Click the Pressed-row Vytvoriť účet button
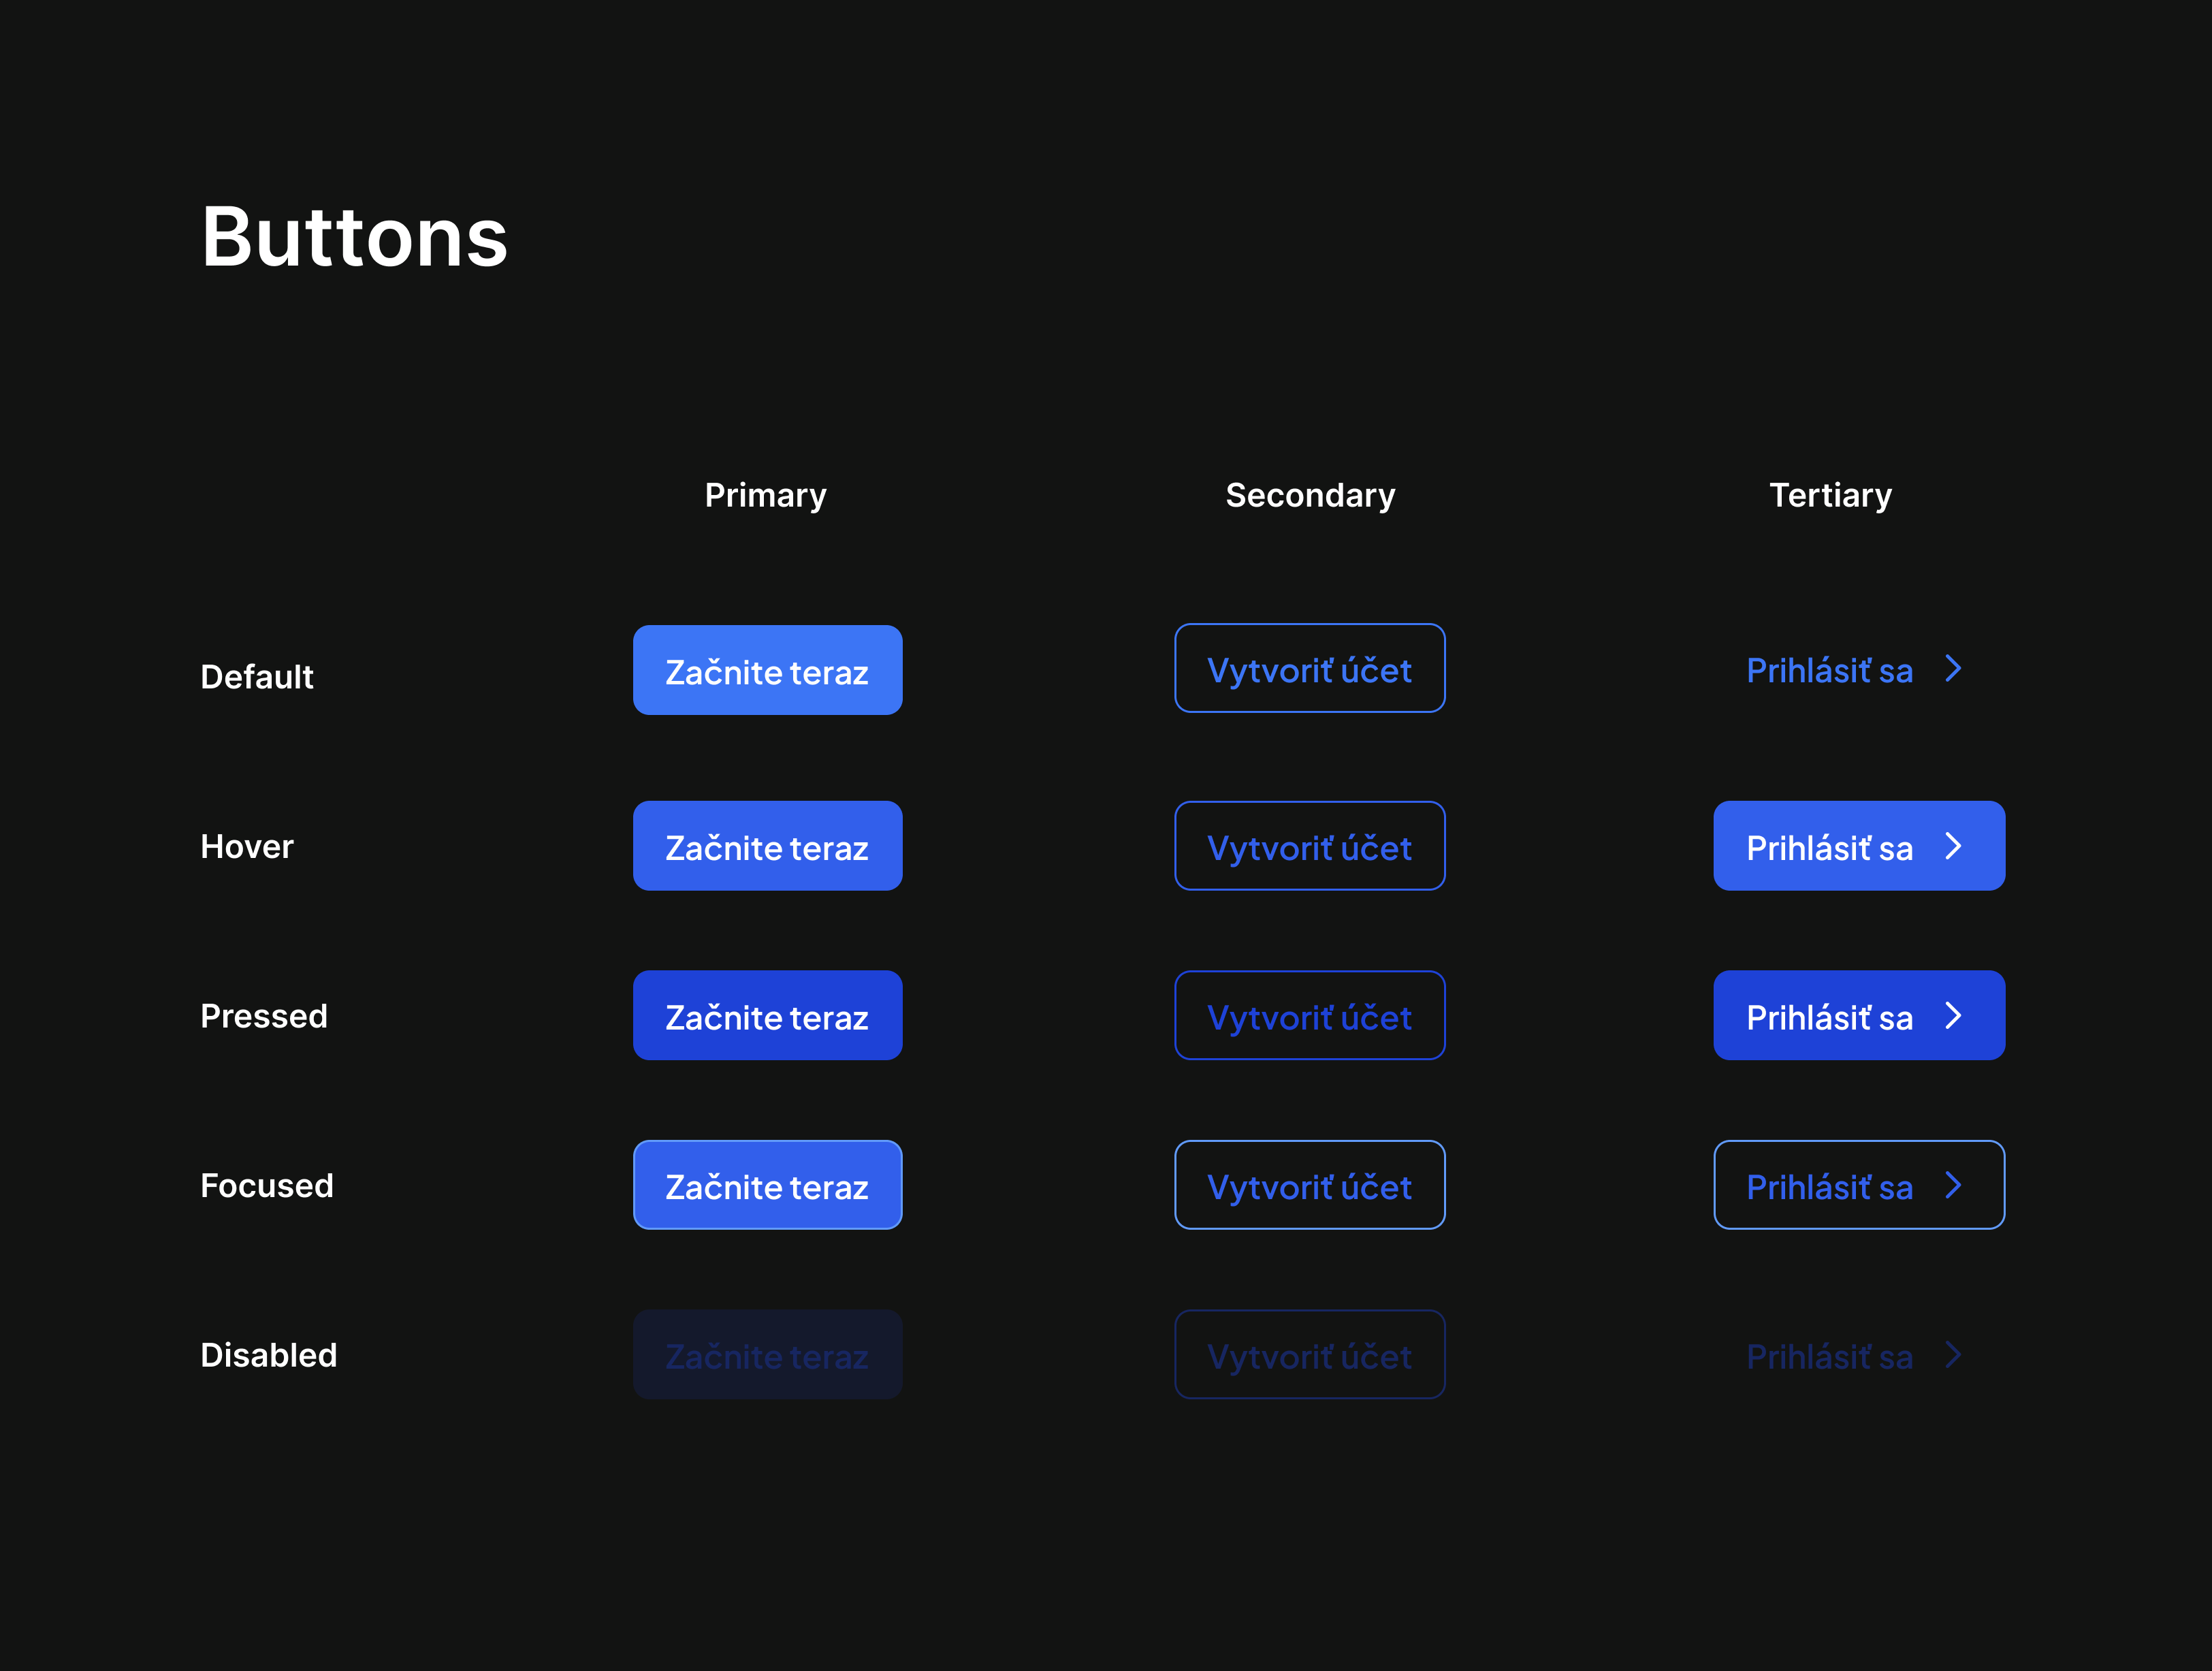2212x1671 pixels. coord(1309,1015)
